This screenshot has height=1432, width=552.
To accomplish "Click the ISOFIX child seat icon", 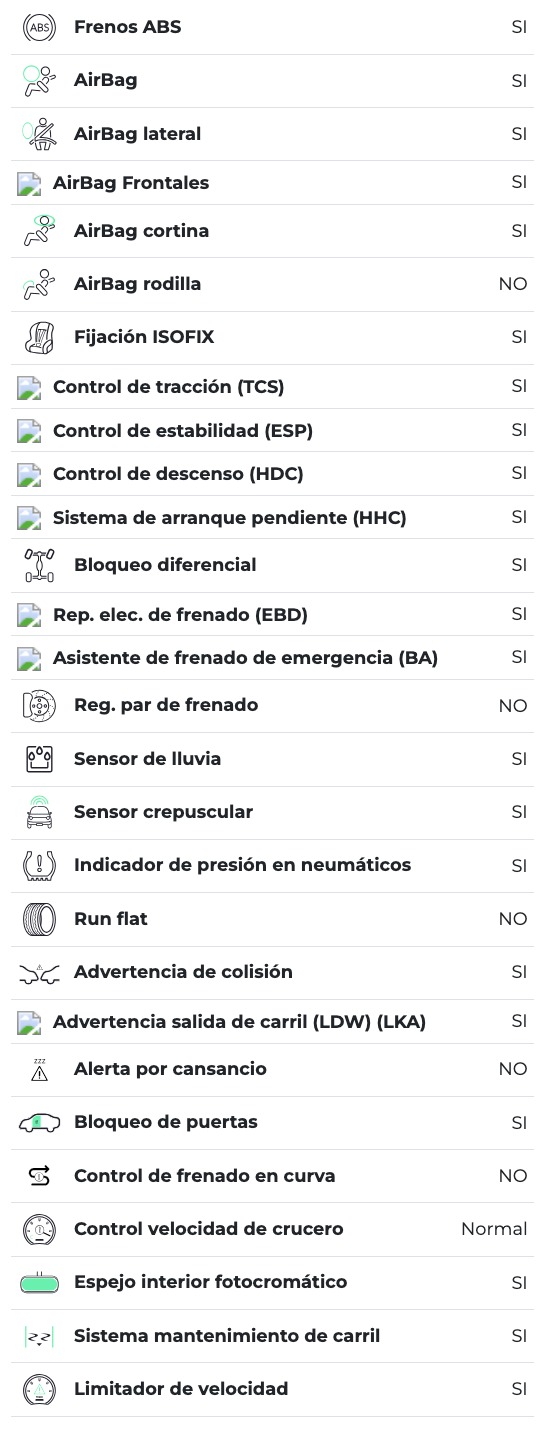I will 39,338.
